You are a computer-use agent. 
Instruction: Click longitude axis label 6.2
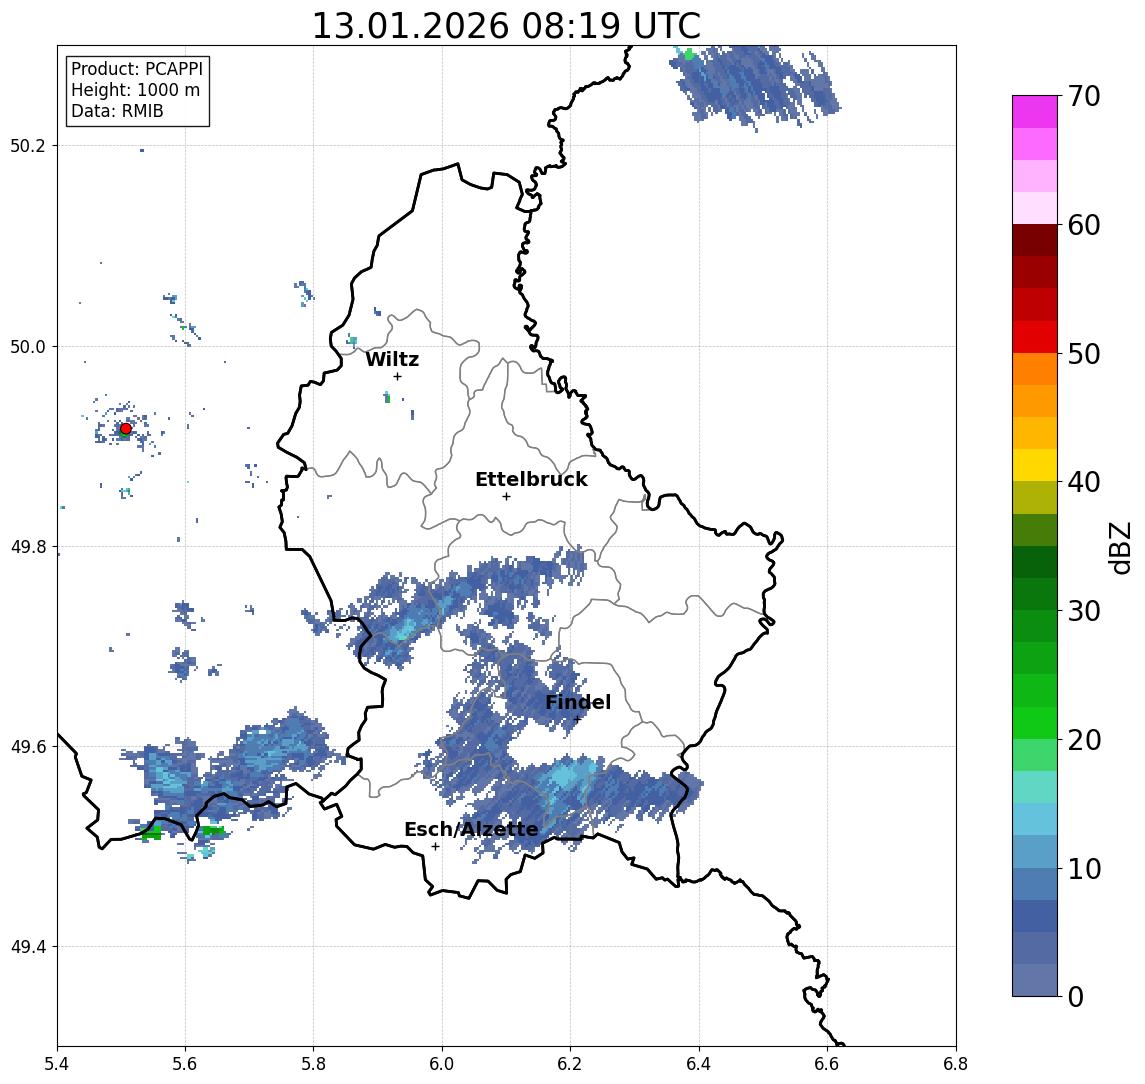pos(571,1063)
